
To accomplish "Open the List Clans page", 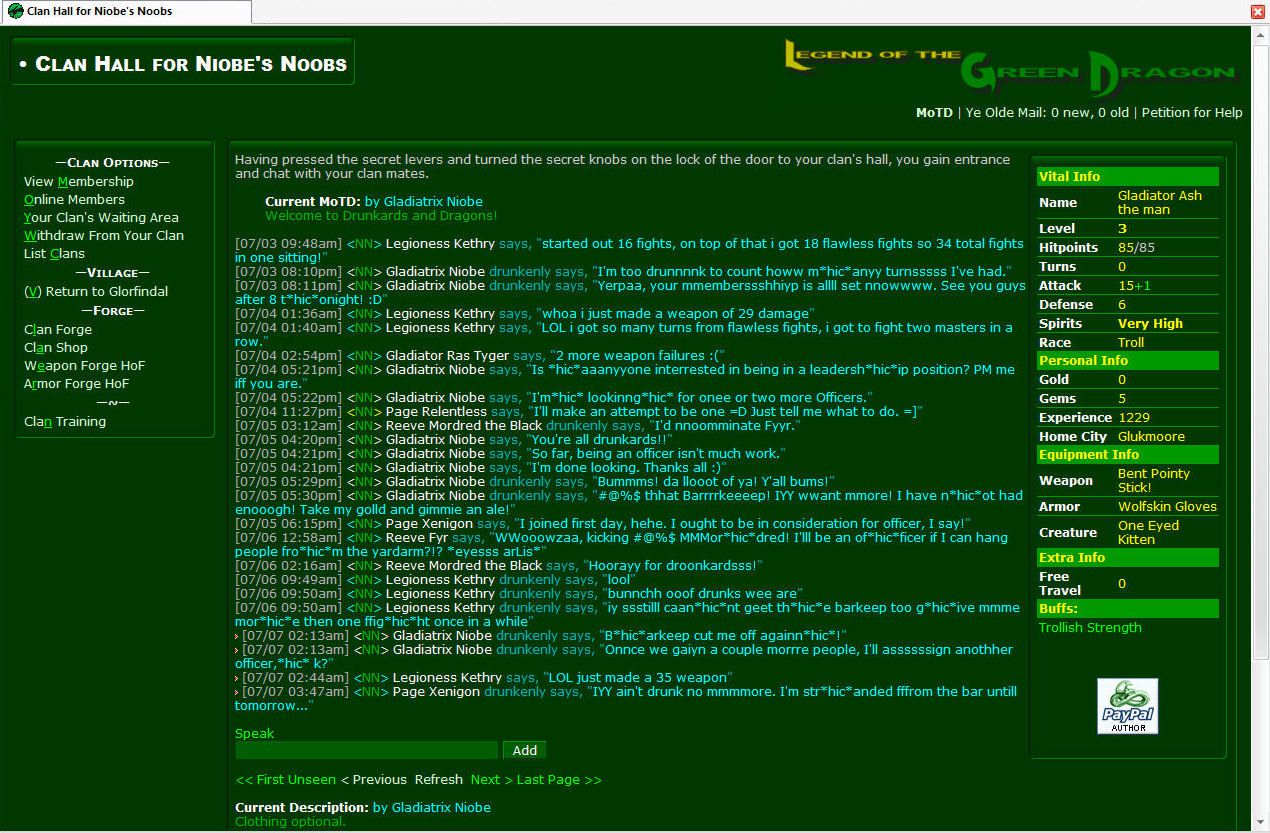I will [54, 253].
